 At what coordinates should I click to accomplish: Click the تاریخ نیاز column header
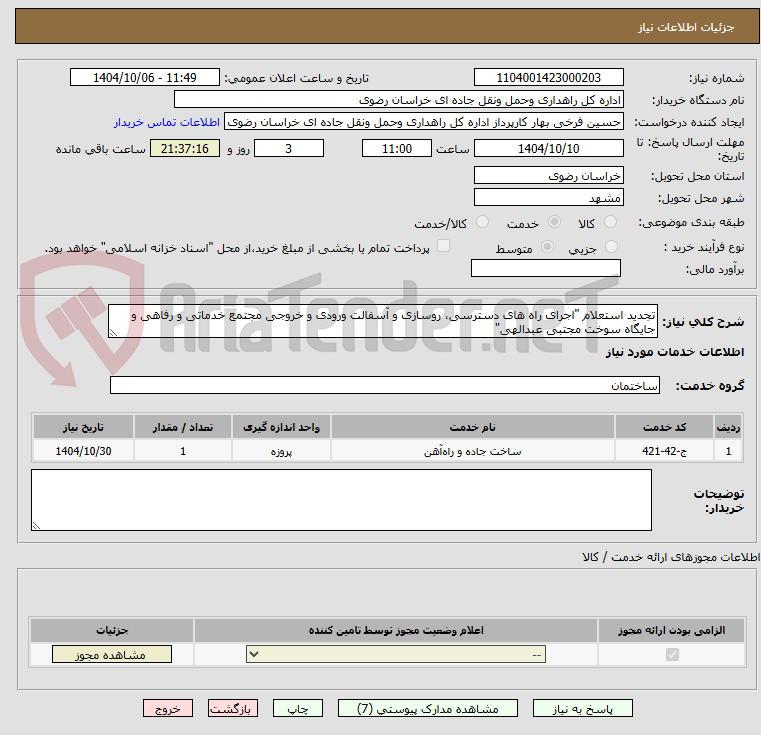83,427
